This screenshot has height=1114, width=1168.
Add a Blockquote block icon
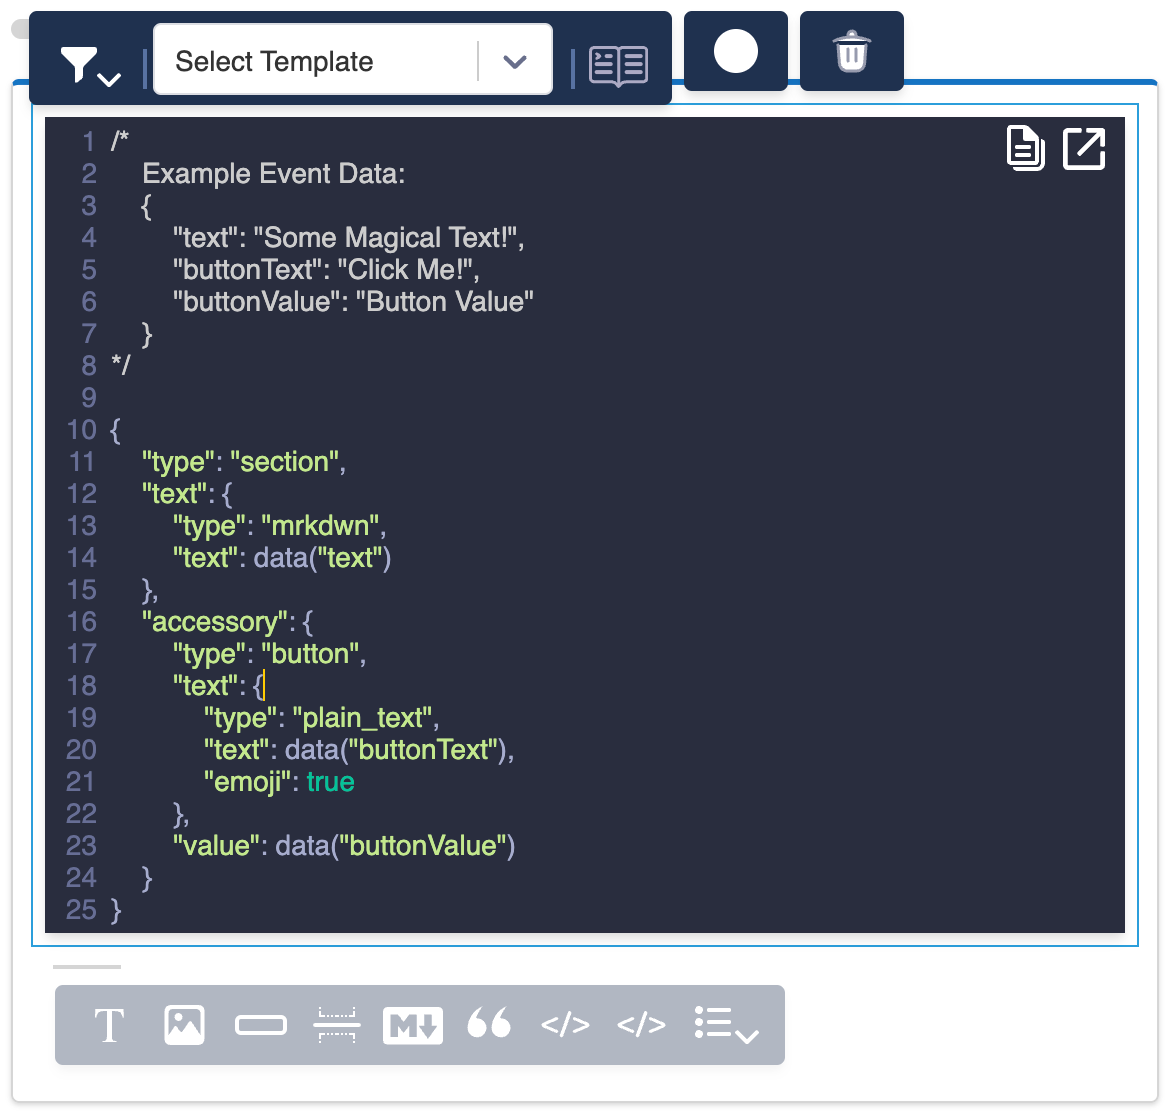click(489, 1024)
